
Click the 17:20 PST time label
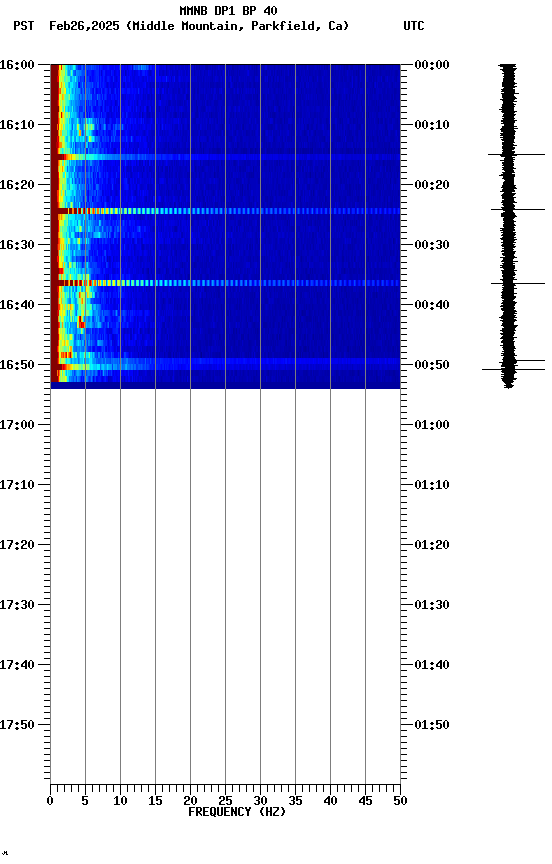(17, 545)
